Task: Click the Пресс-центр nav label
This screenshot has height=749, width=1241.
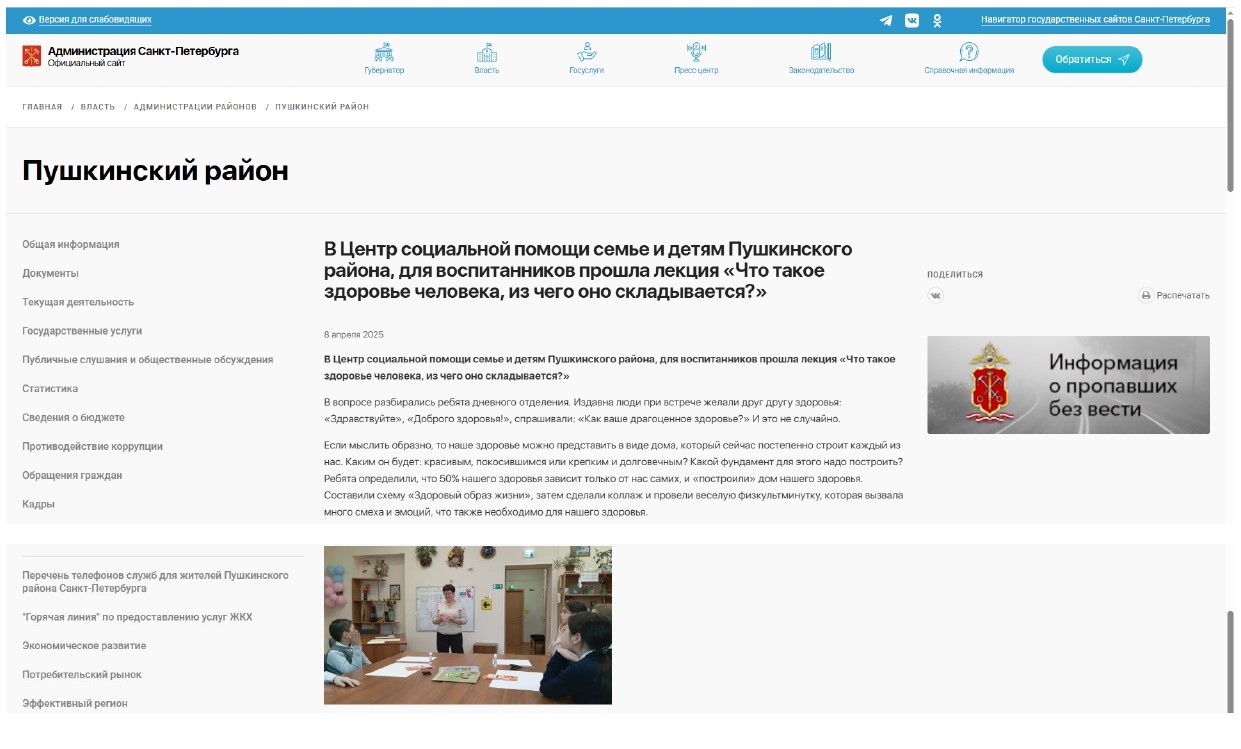Action: point(696,71)
